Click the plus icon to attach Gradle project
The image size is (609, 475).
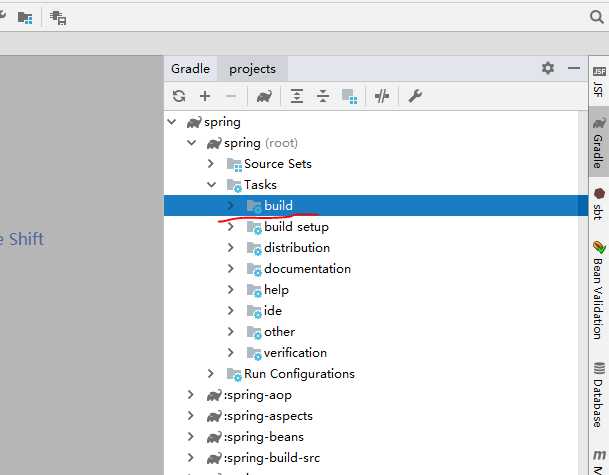click(205, 96)
